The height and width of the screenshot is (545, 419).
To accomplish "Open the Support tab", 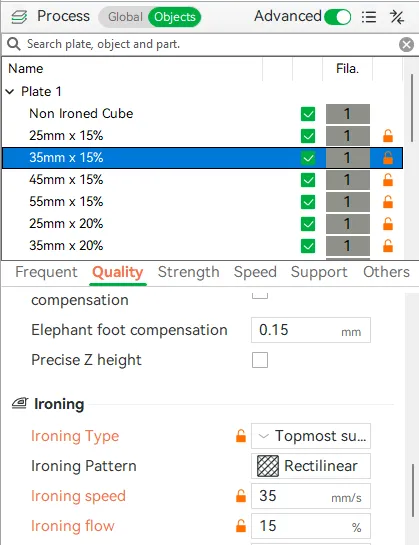I will [x=319, y=272].
